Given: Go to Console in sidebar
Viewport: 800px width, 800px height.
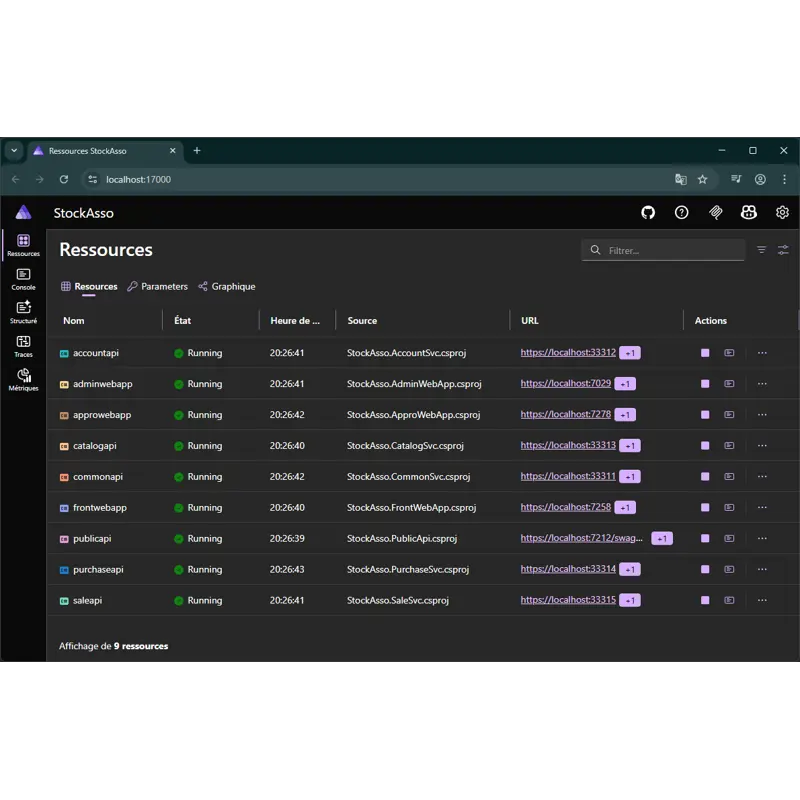Looking at the screenshot, I should 23,279.
